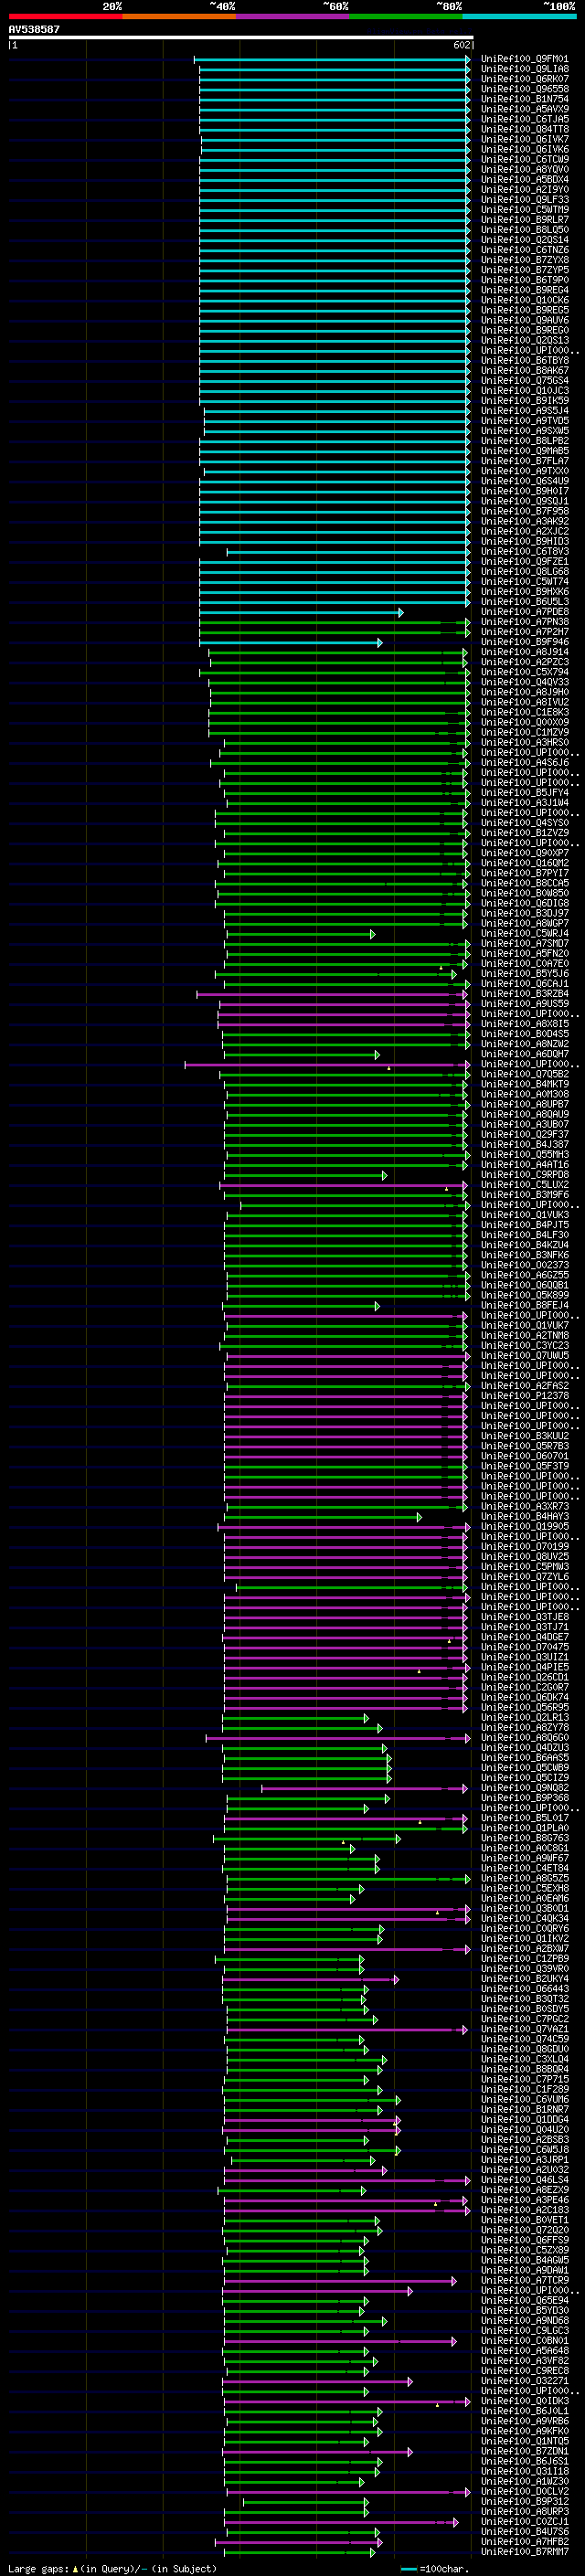This screenshot has width=585, height=2576.
Task: Select the UniRef100_Q31I18 label
Action: click(x=524, y=2471)
